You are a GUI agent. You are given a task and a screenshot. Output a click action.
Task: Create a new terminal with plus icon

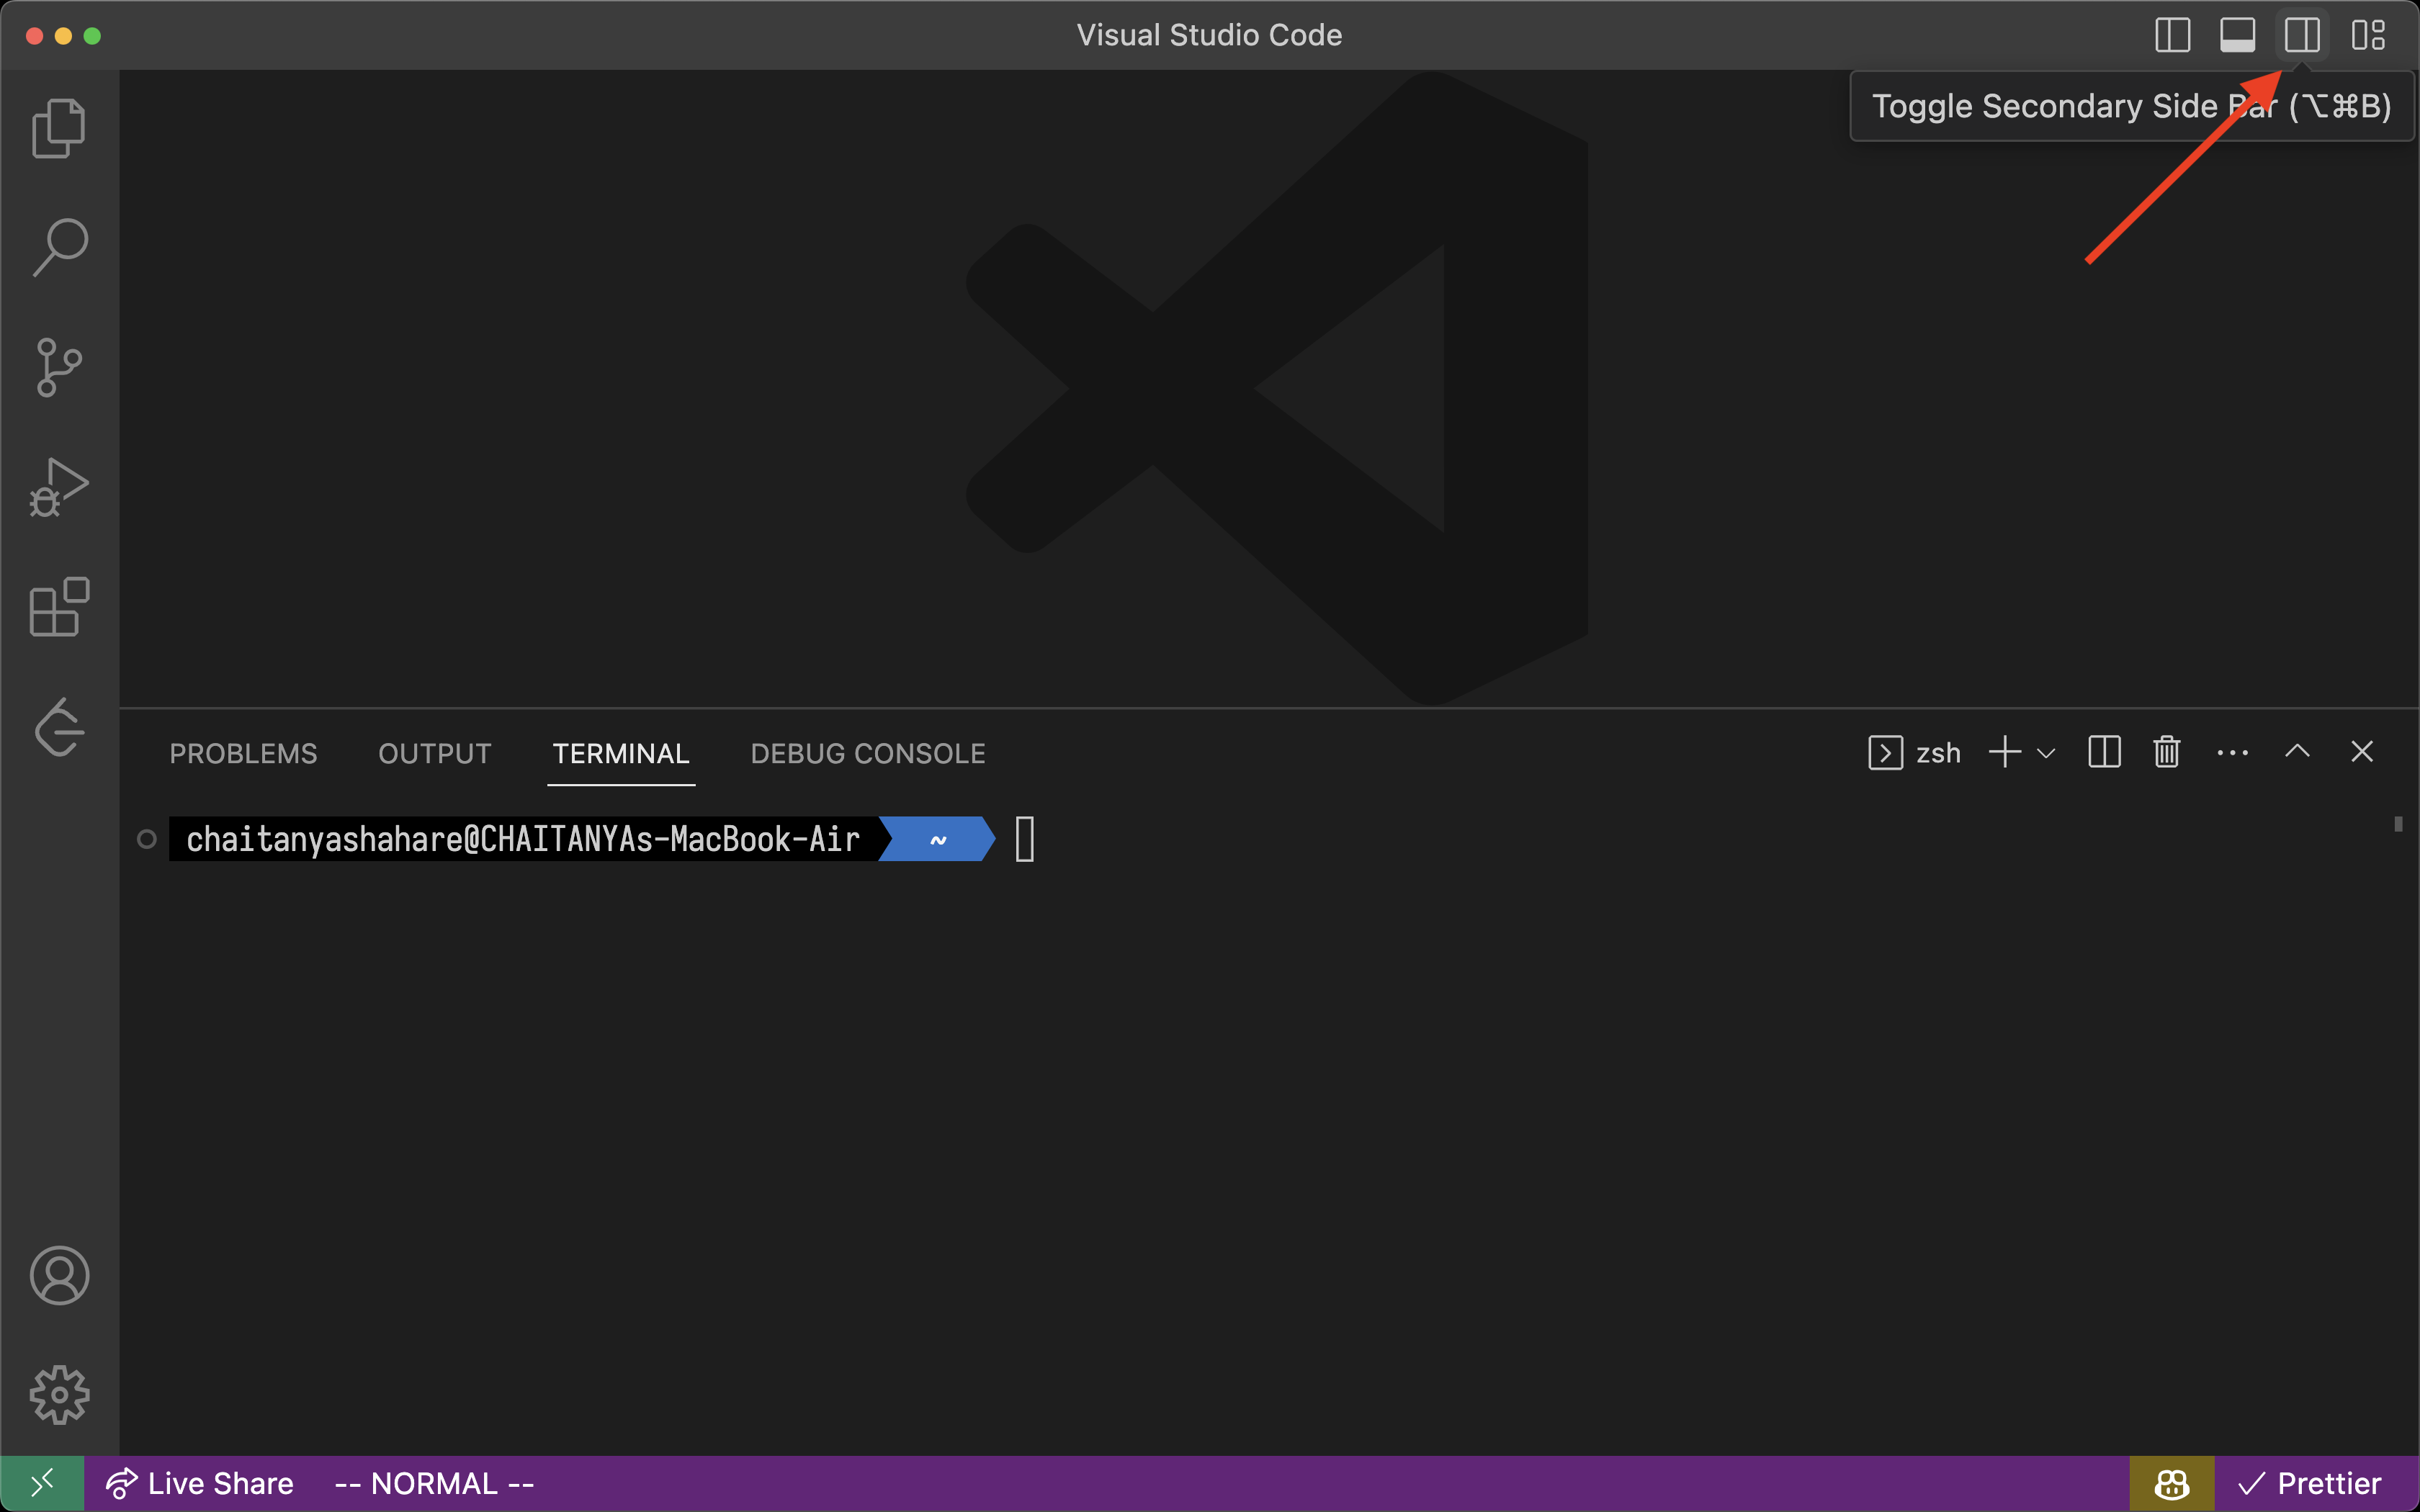(x=2005, y=752)
